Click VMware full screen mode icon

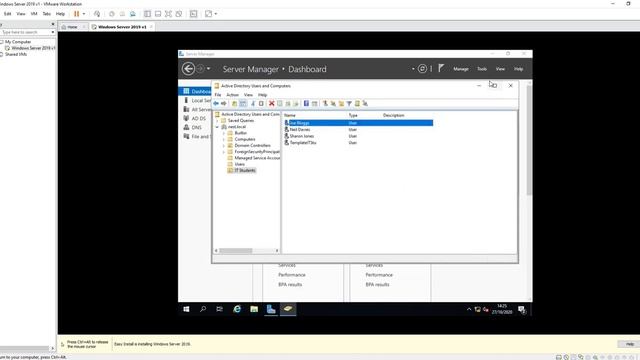168,13
